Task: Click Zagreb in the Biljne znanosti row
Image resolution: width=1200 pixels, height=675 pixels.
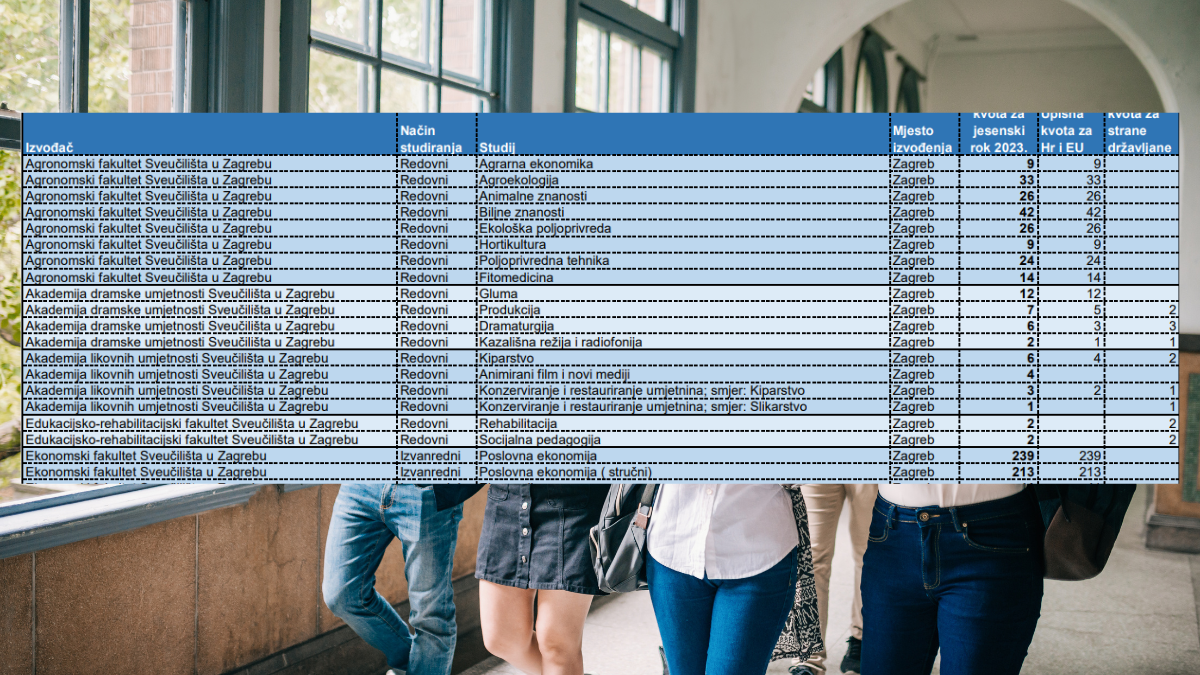Action: point(924,212)
